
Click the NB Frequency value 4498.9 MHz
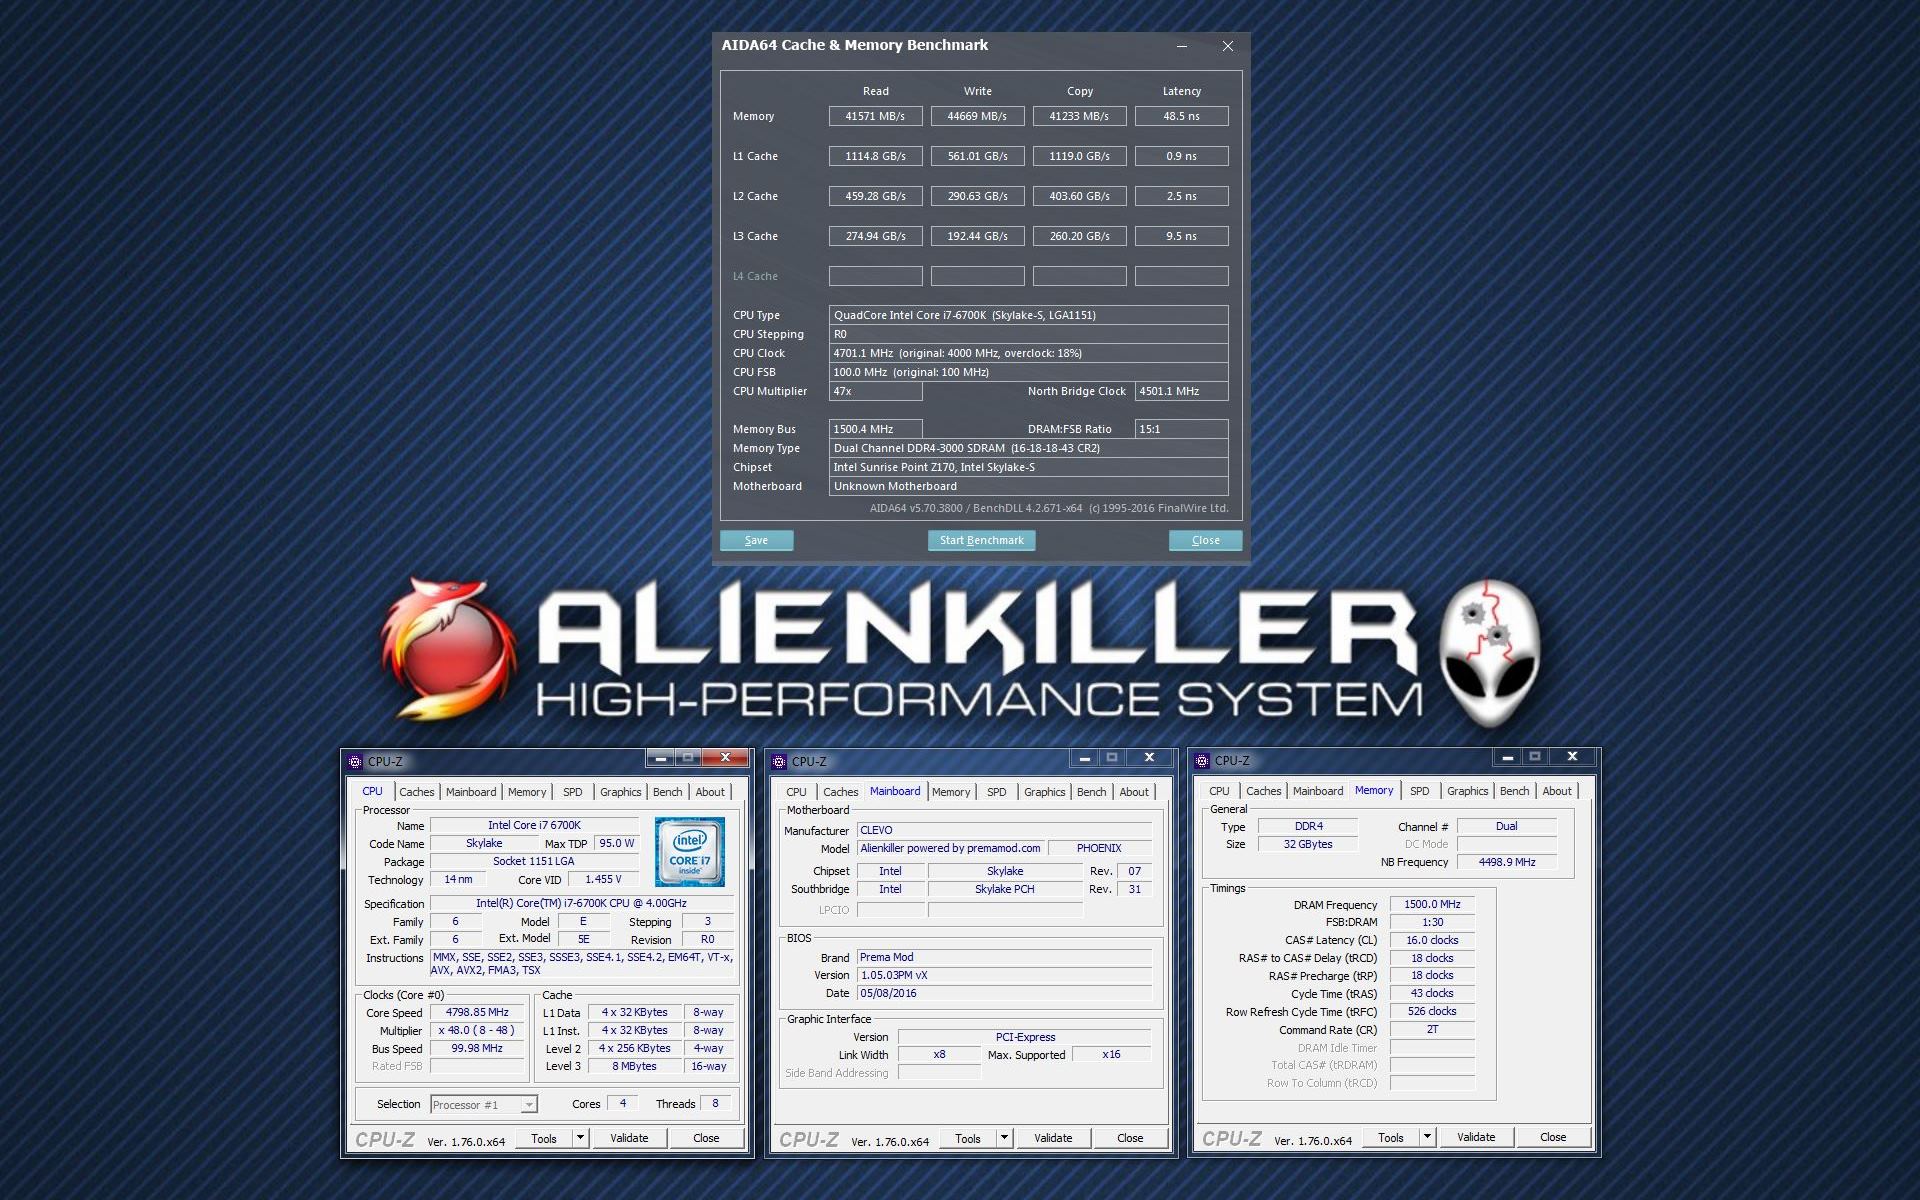click(1507, 862)
